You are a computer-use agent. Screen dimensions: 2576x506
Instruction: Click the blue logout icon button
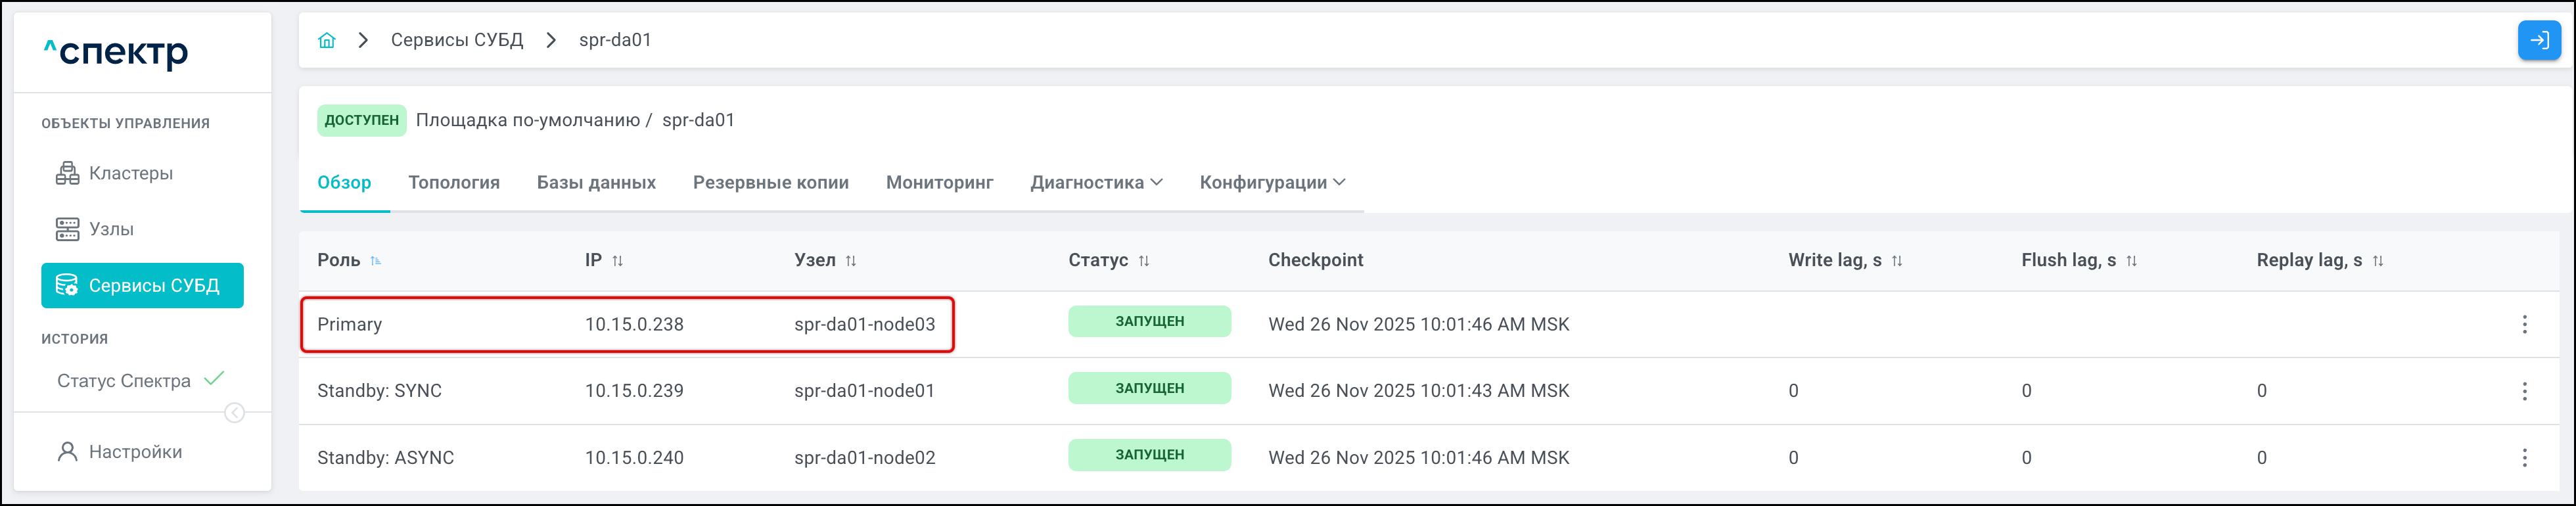click(2537, 40)
